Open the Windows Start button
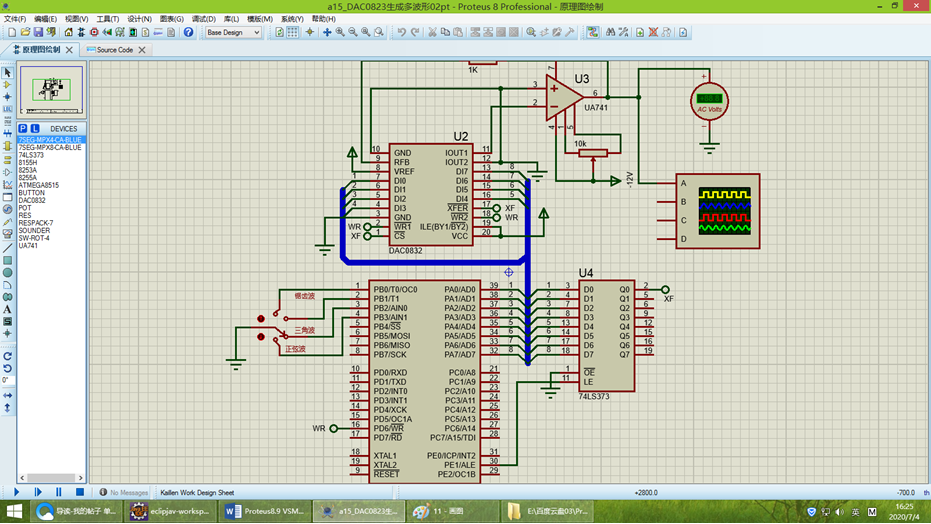Screen dimensions: 931x524 tap(14, 511)
